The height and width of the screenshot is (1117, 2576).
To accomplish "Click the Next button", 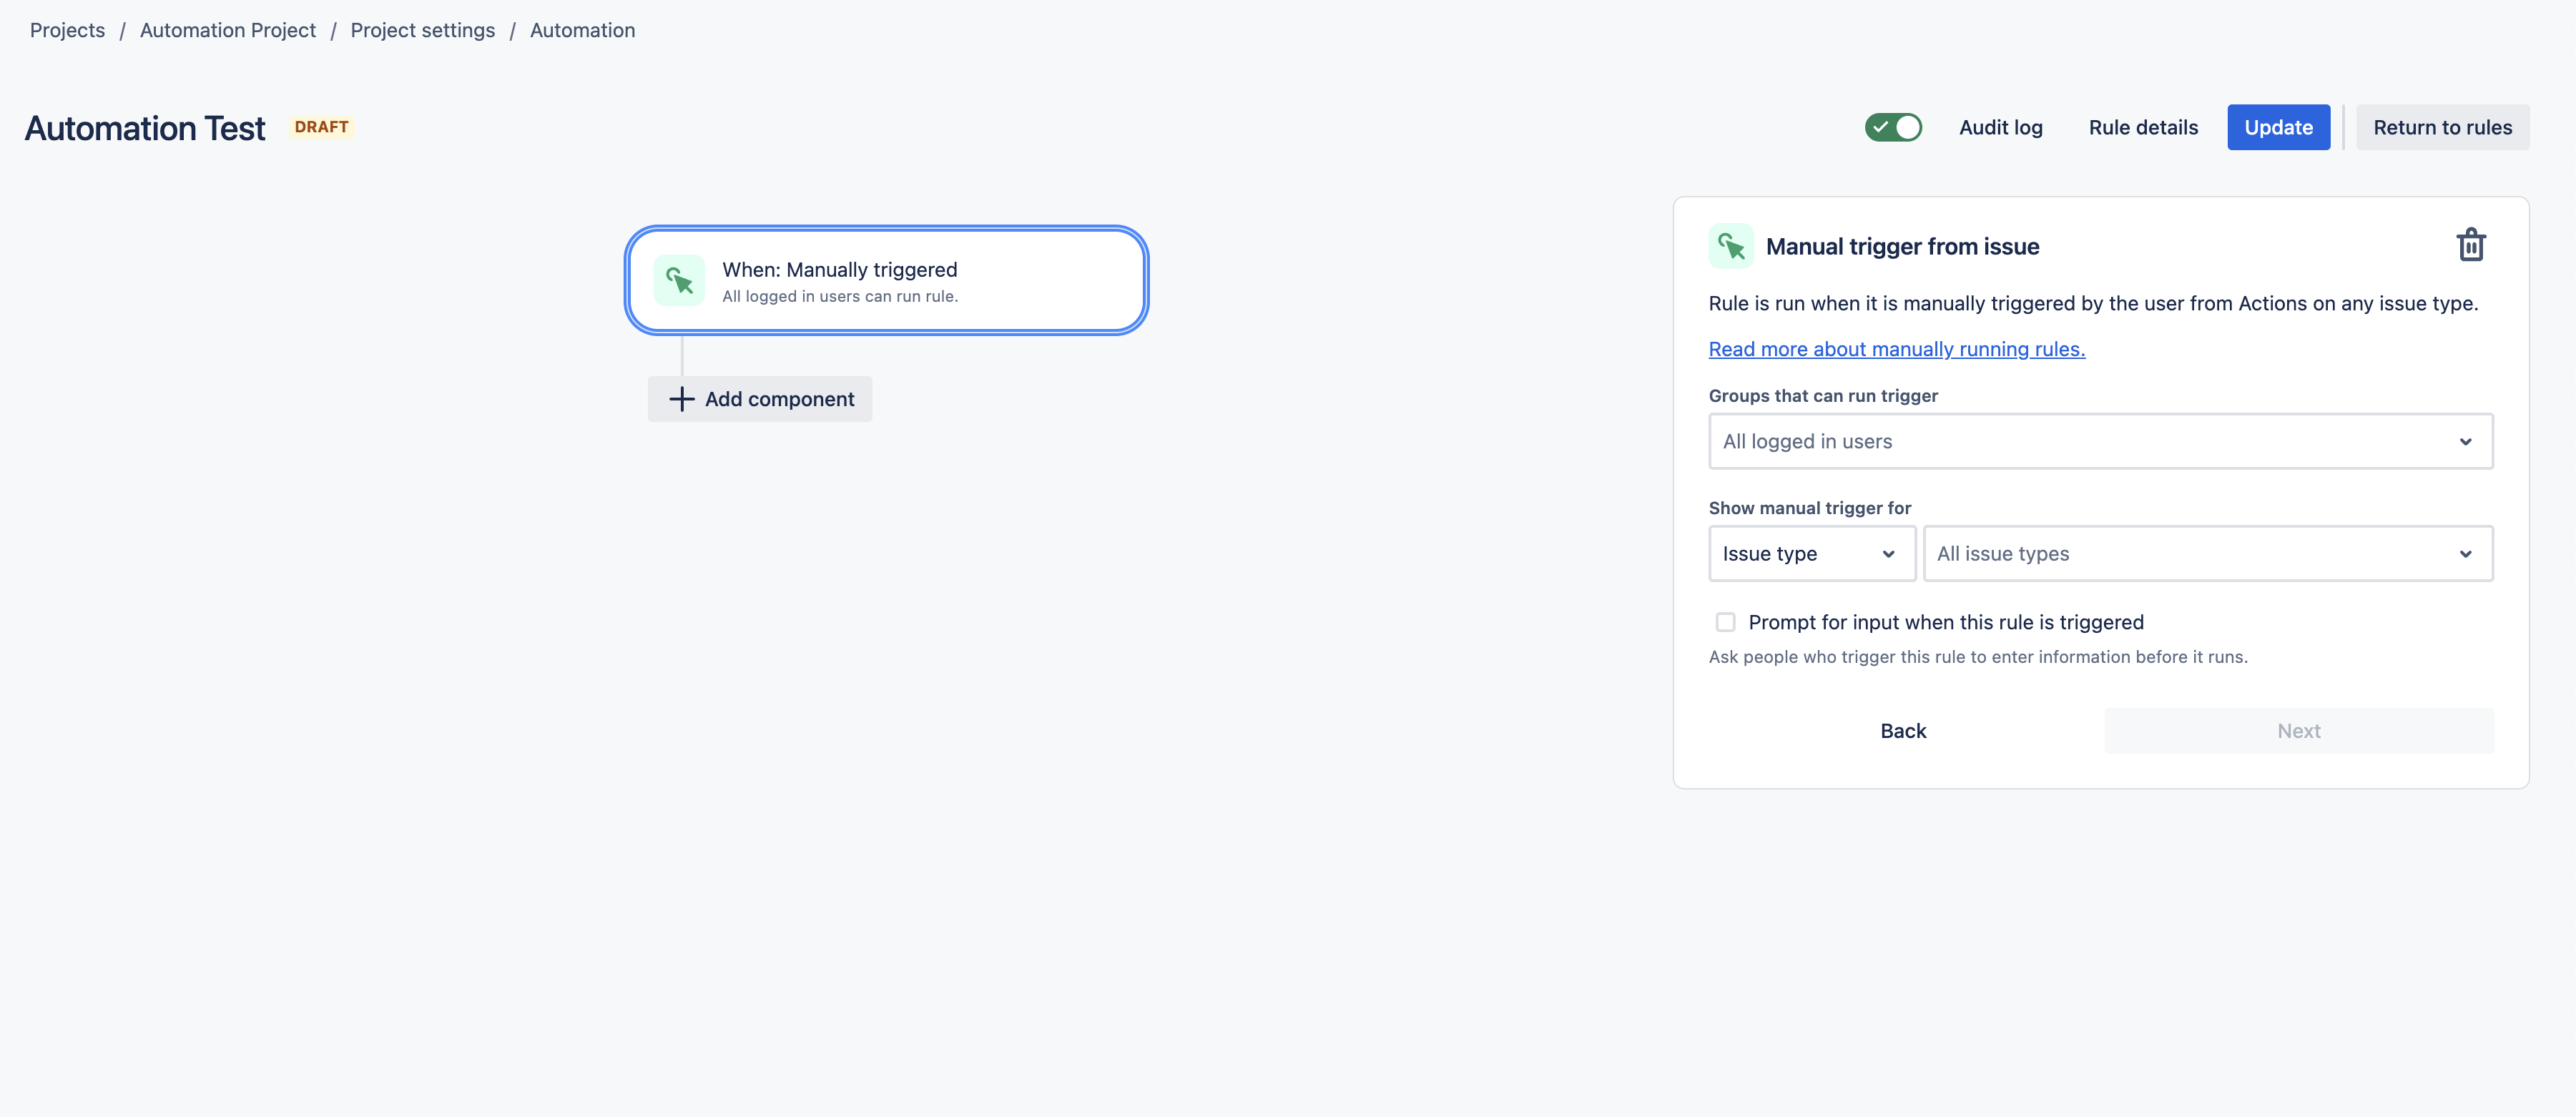I will [x=2298, y=731].
